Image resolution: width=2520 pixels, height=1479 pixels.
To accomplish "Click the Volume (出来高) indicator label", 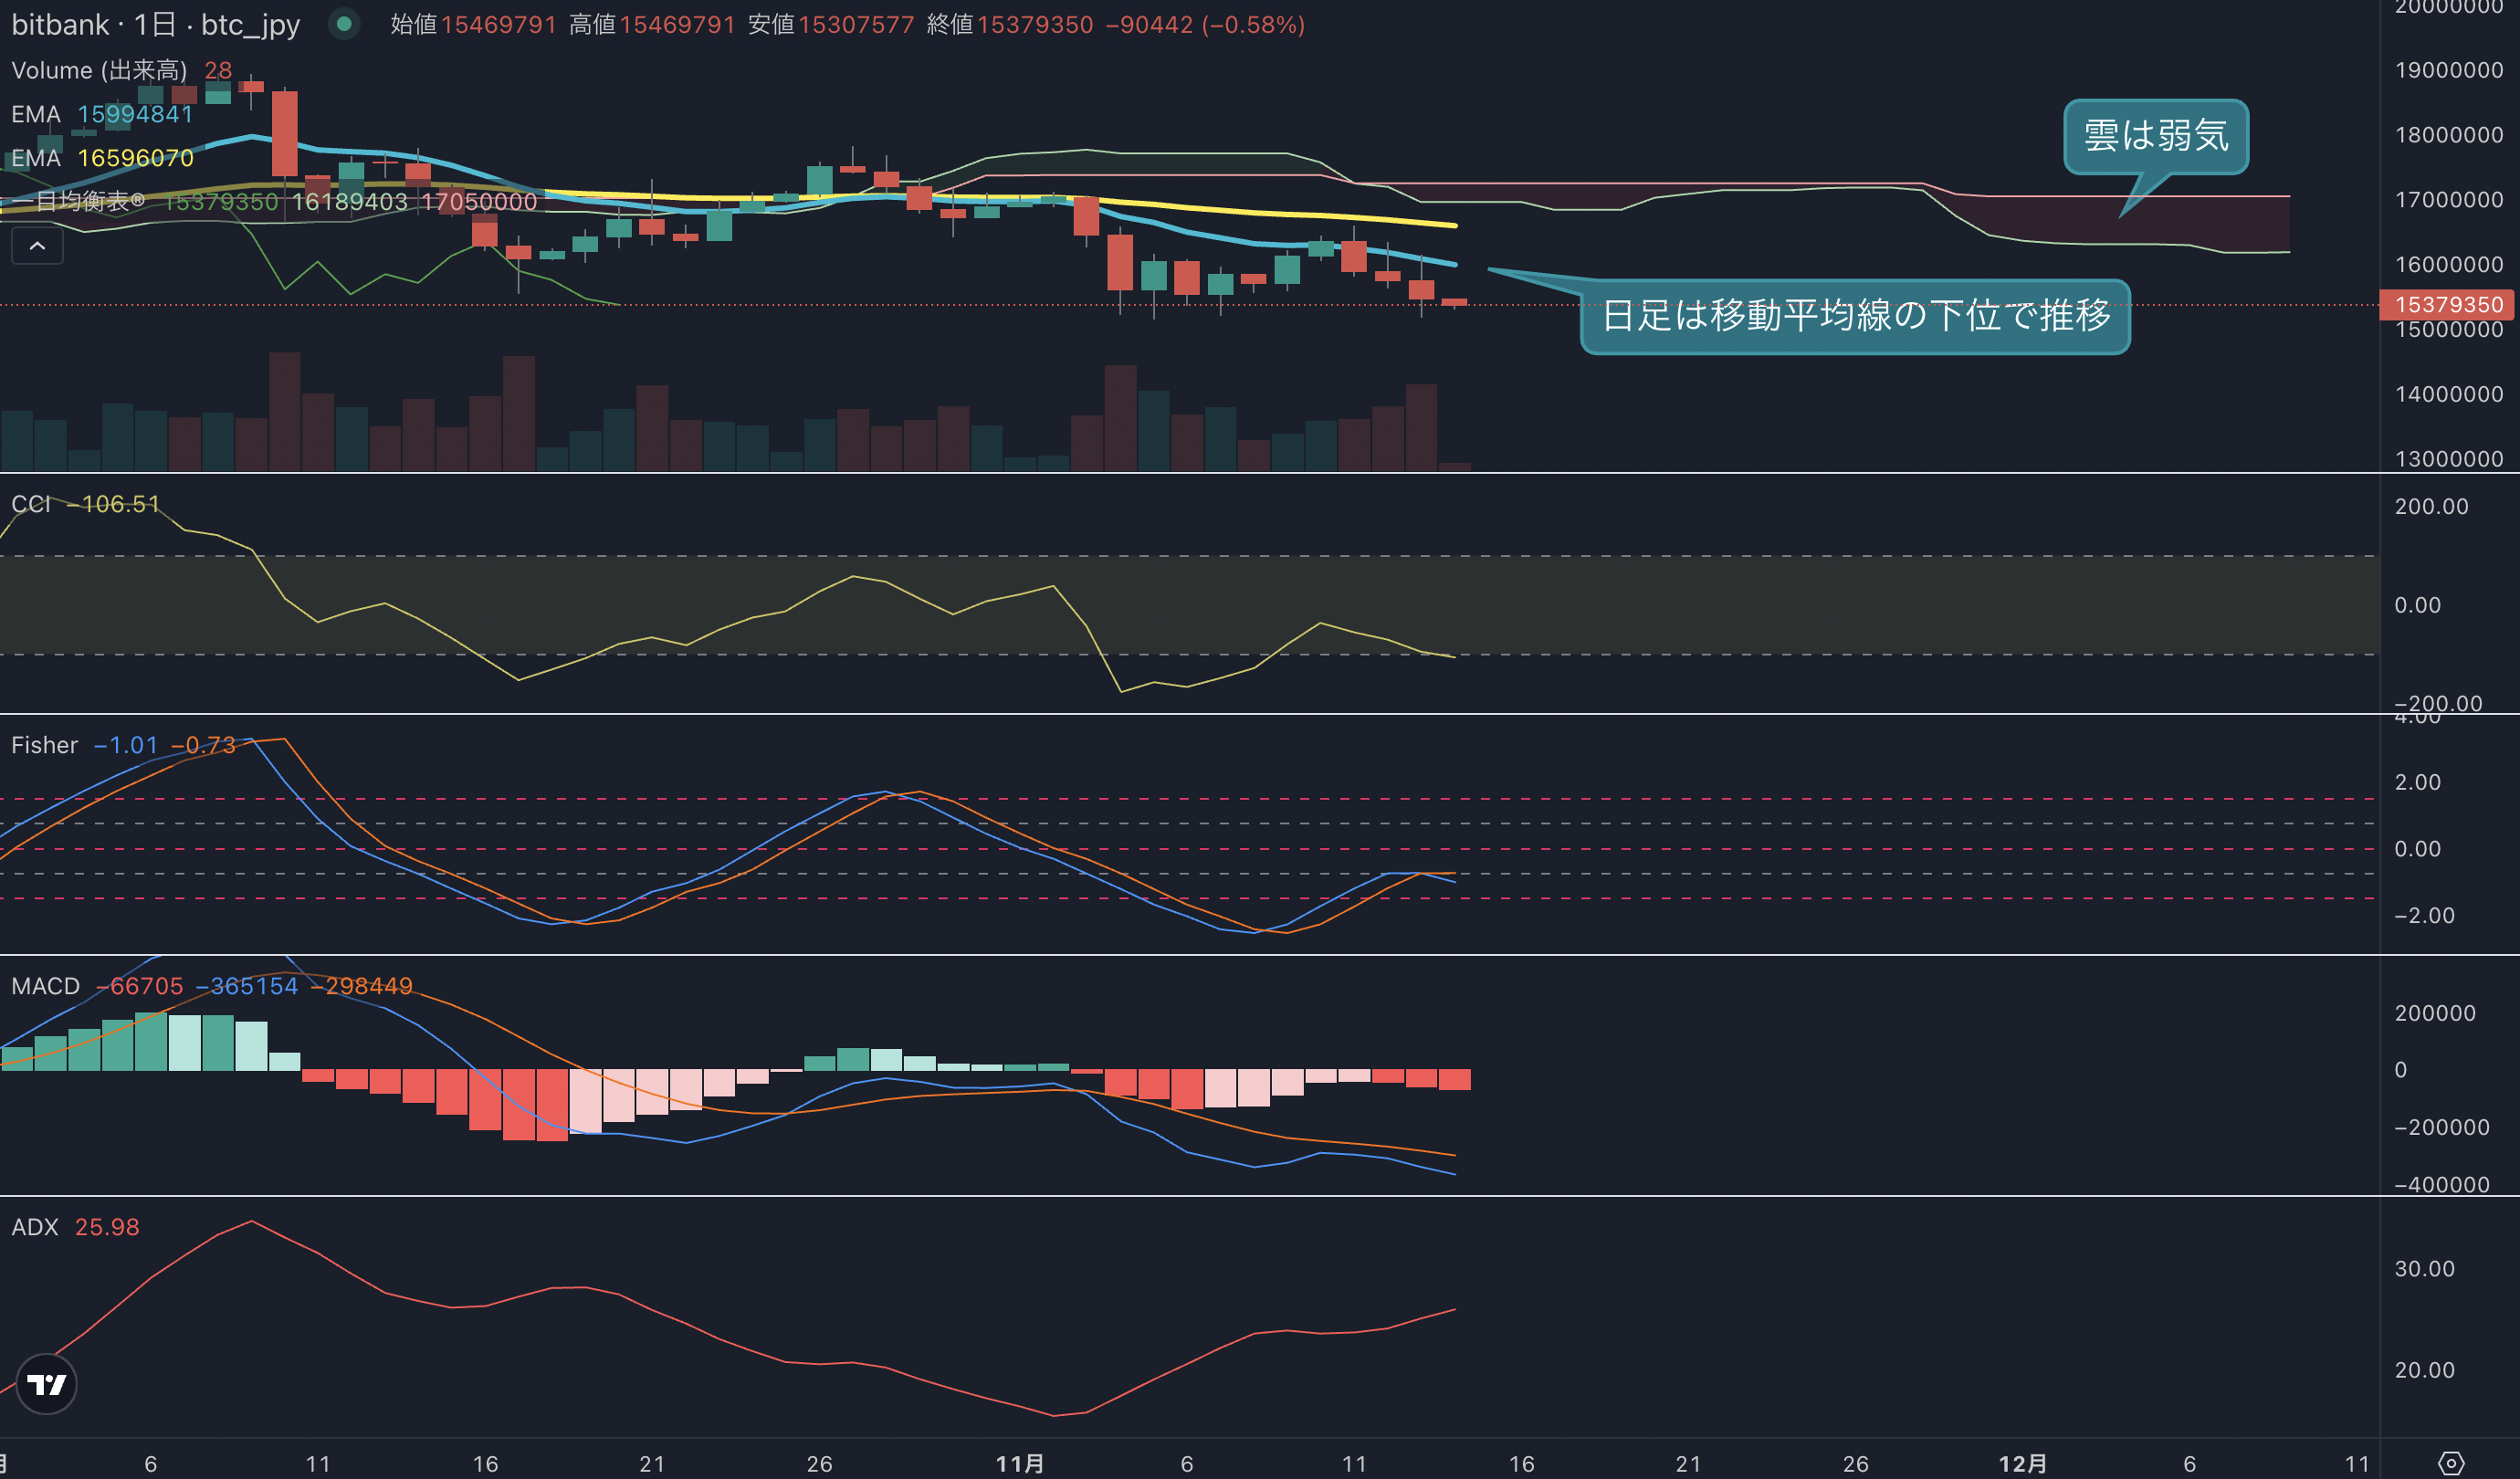I will click(99, 70).
